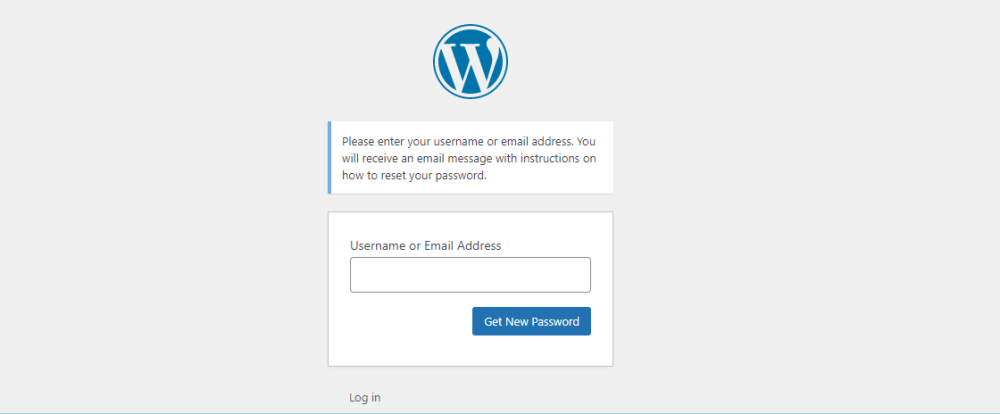Screen dimensions: 1000x414
Task: Submit the lost password form
Action: (531, 321)
